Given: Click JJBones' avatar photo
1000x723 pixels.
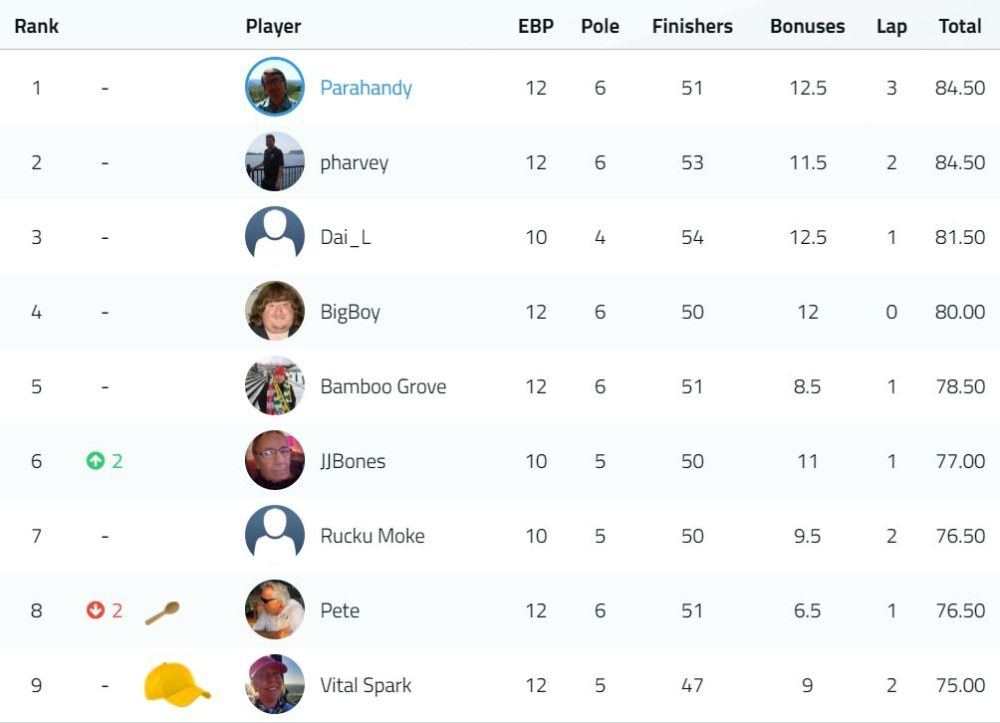Looking at the screenshot, I should 275,460.
